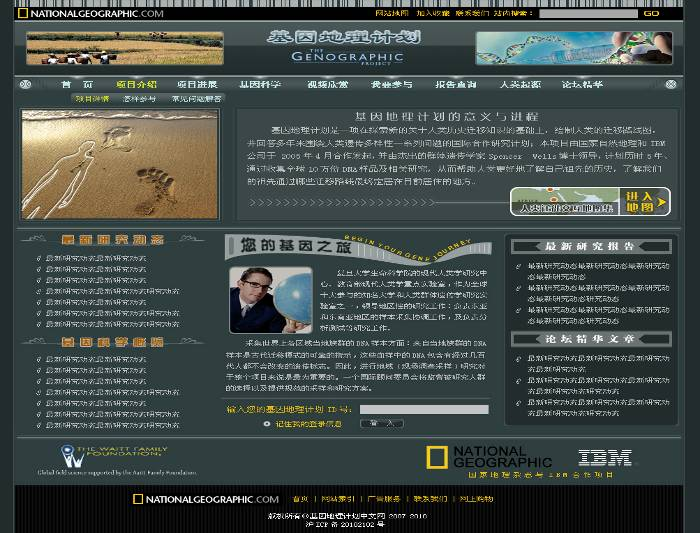700x533 pixels.
Task: Click the round ornament icon left of the 首页 tab
Action: click(25, 84)
